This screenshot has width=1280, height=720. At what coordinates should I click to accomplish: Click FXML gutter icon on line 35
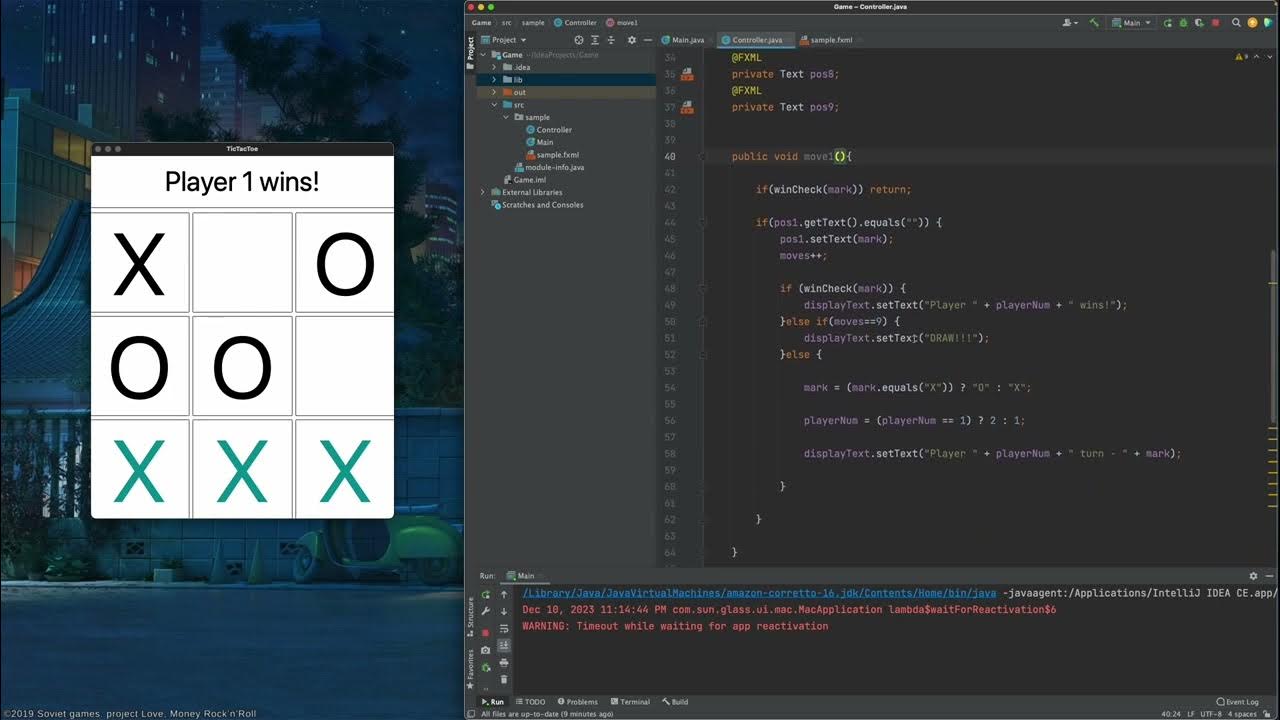pyautogui.click(x=687, y=74)
